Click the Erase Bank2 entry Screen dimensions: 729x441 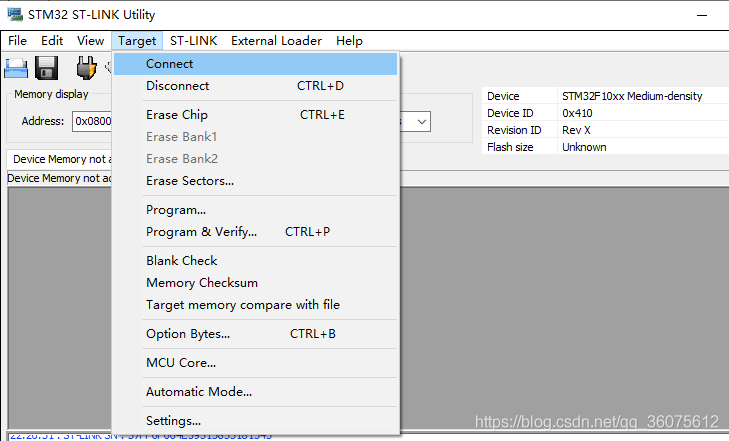[x=255, y=158]
